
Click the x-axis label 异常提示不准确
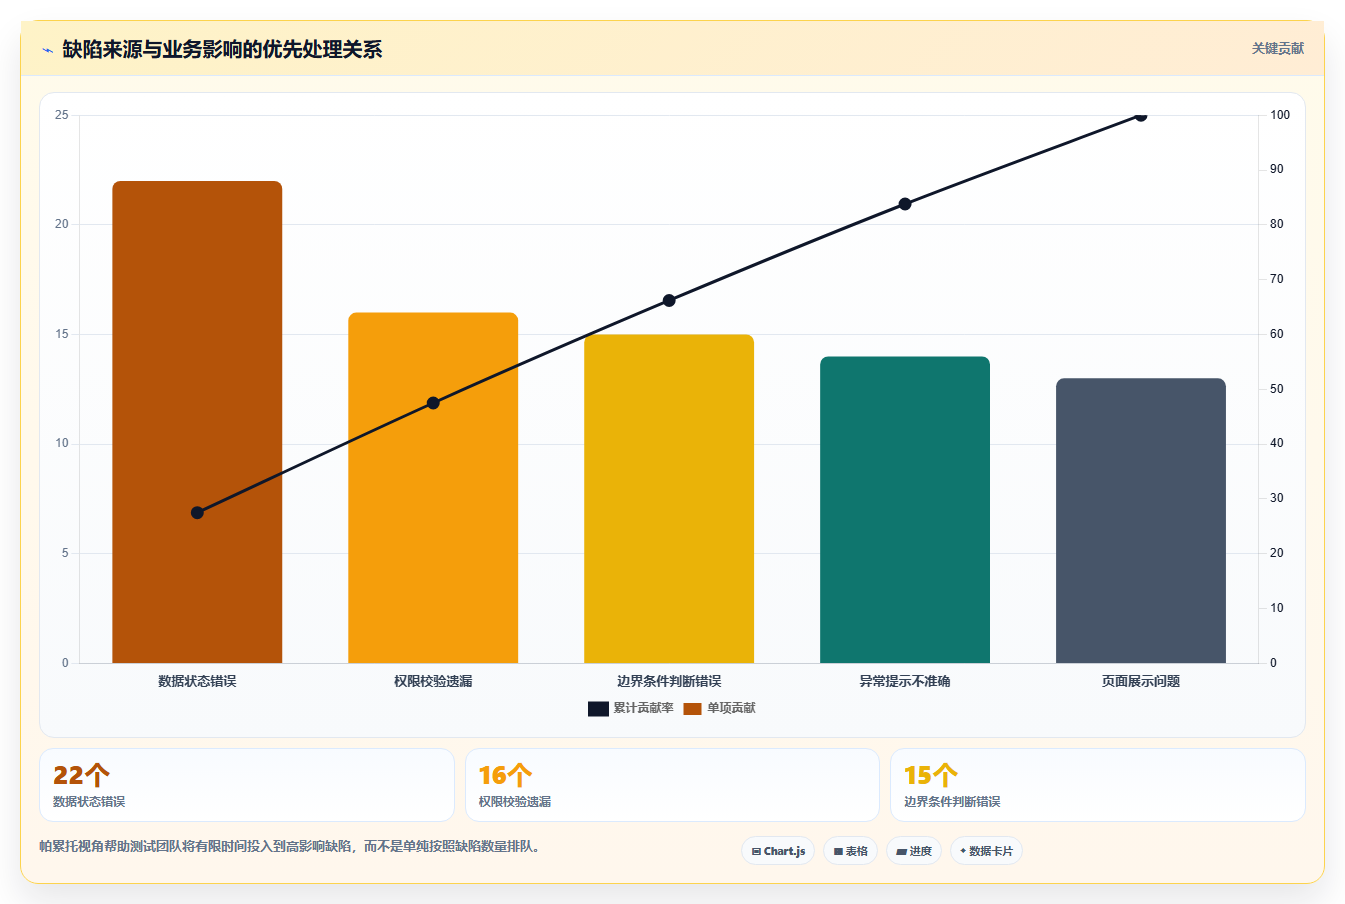pyautogui.click(x=905, y=681)
